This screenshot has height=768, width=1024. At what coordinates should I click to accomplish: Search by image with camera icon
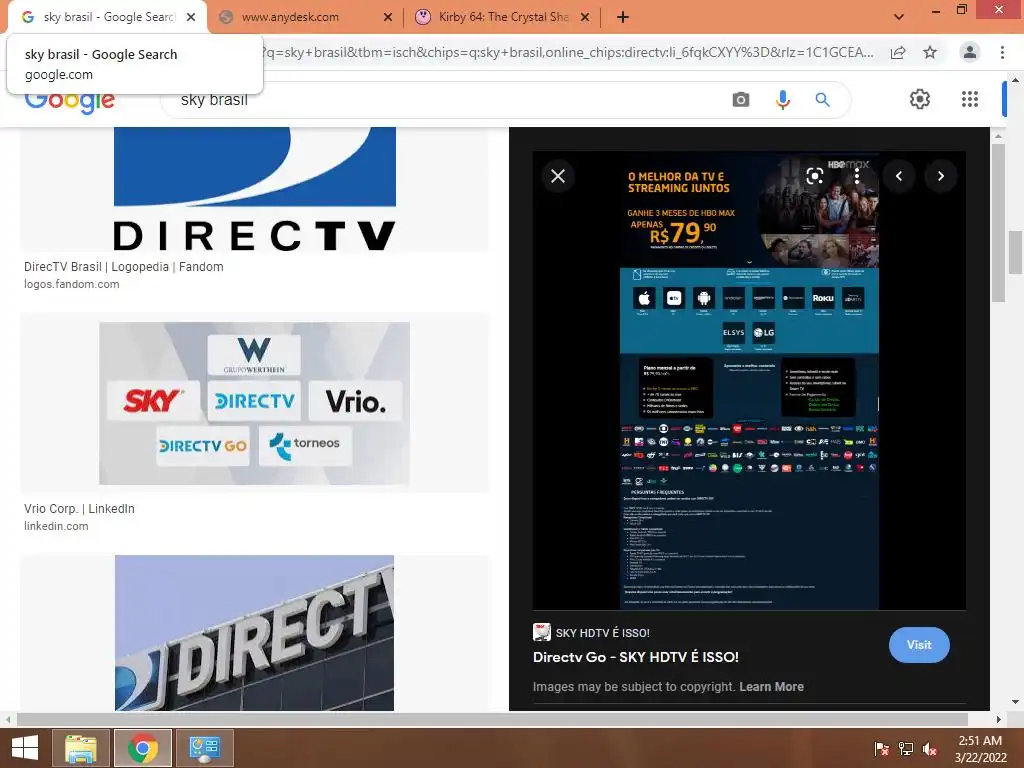741,100
